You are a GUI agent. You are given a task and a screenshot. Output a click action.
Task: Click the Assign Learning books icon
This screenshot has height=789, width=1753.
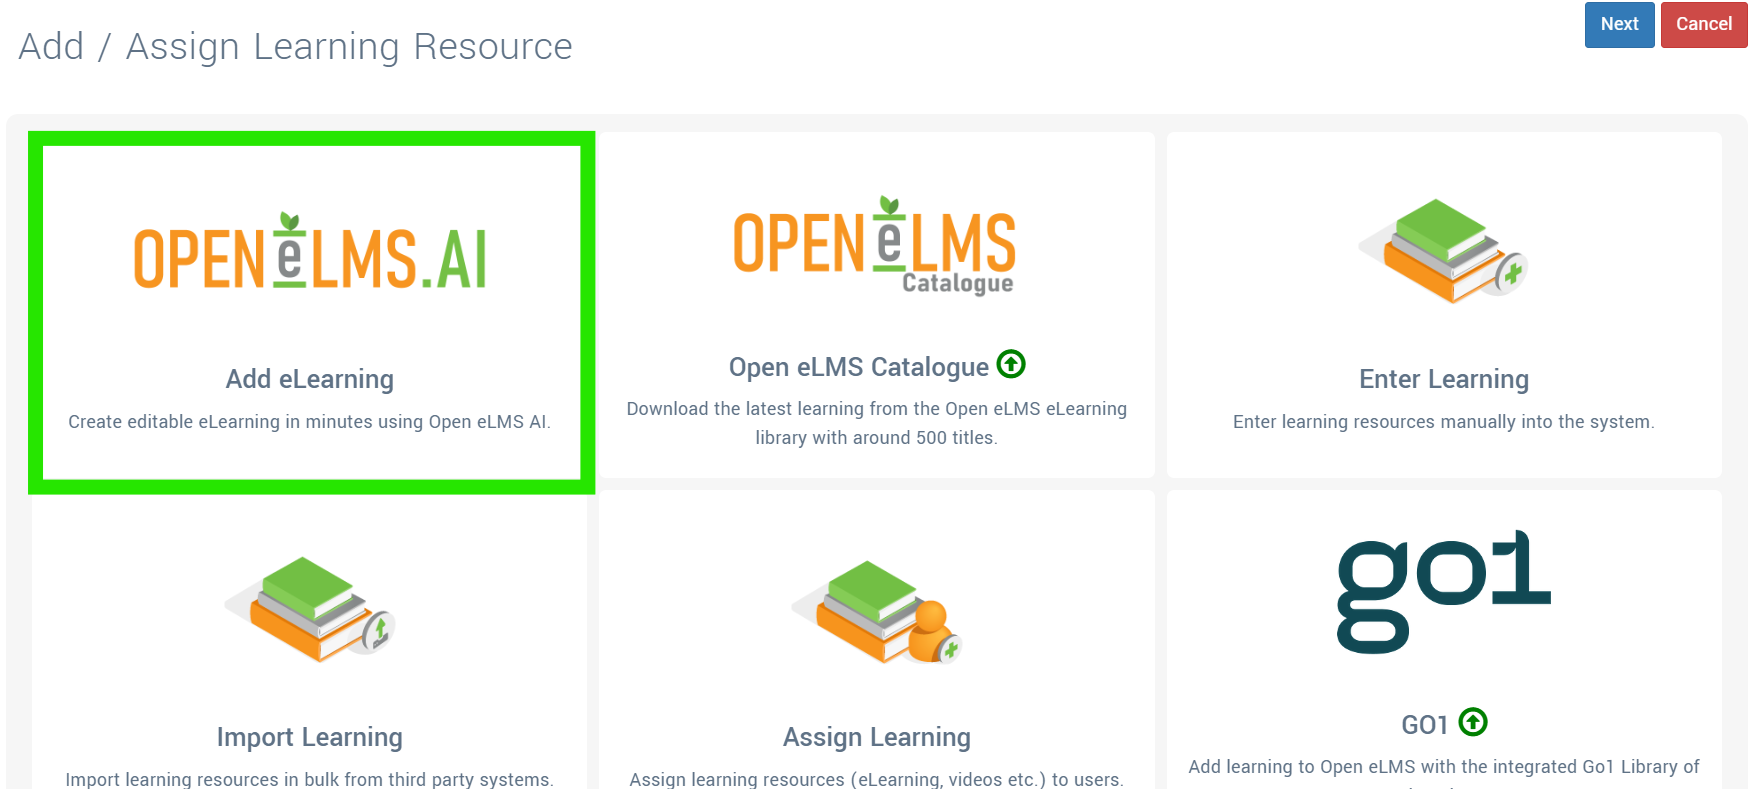tap(877, 611)
